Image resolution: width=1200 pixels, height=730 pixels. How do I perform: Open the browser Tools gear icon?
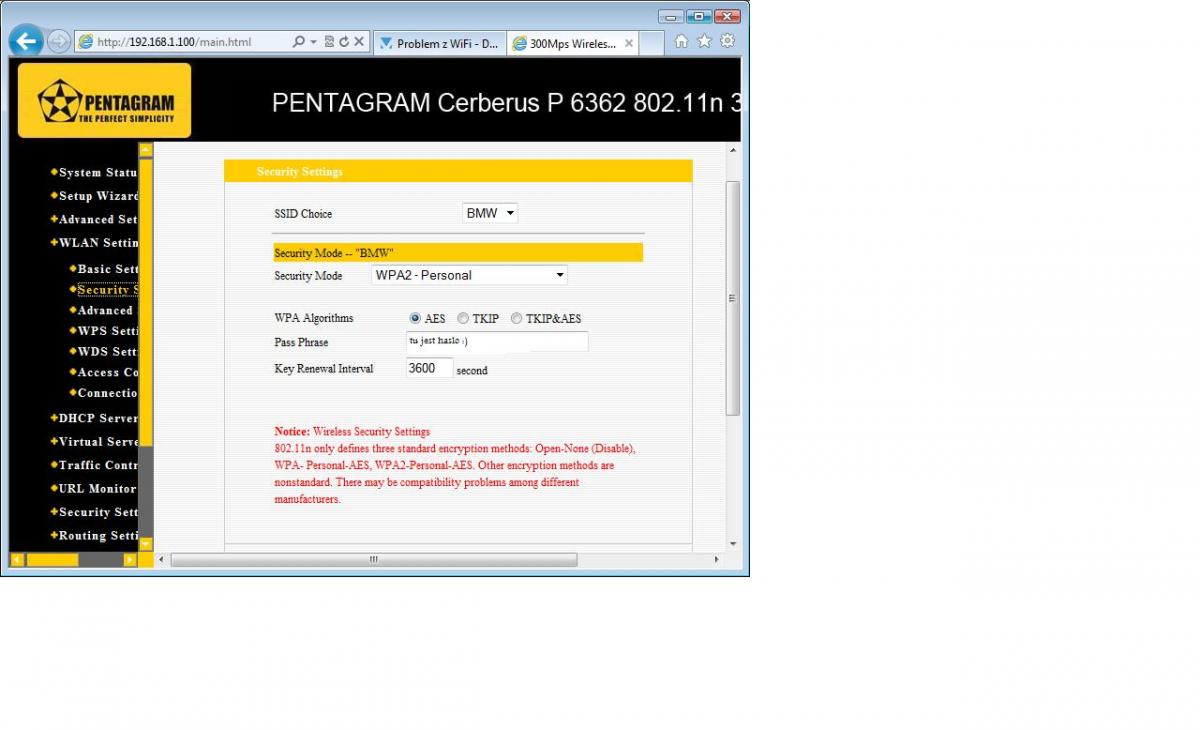[x=727, y=41]
